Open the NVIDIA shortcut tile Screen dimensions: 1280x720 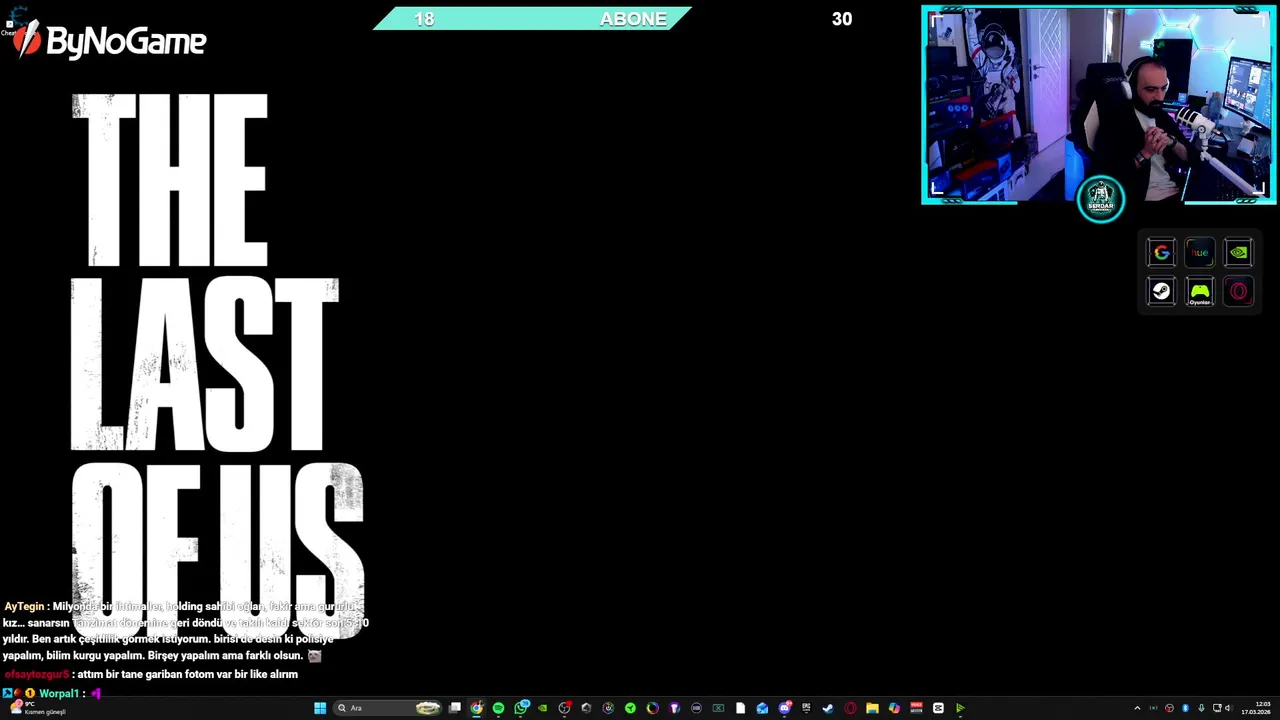[x=1238, y=253]
